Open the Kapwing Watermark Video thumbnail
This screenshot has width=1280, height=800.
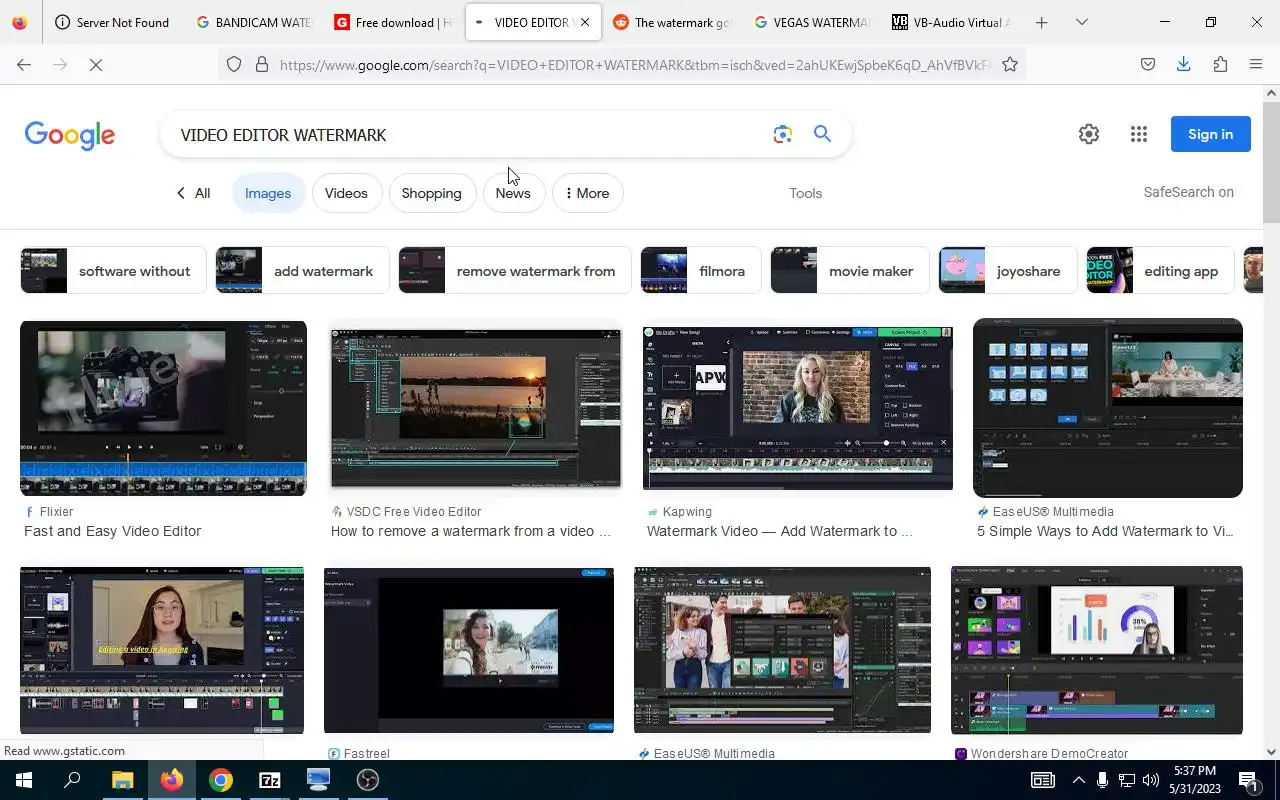point(797,408)
